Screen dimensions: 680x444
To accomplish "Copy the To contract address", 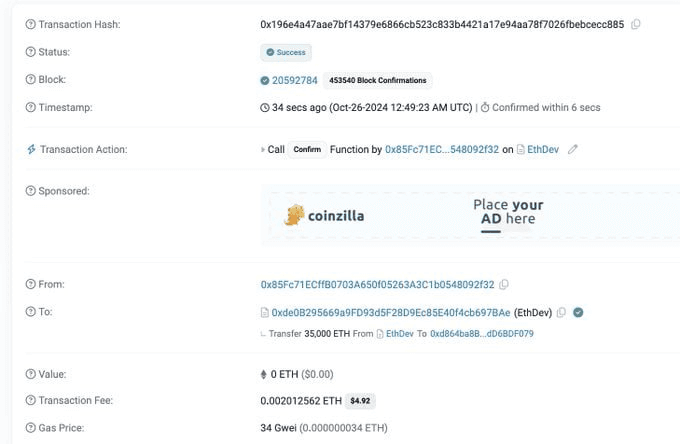I will coord(561,312).
